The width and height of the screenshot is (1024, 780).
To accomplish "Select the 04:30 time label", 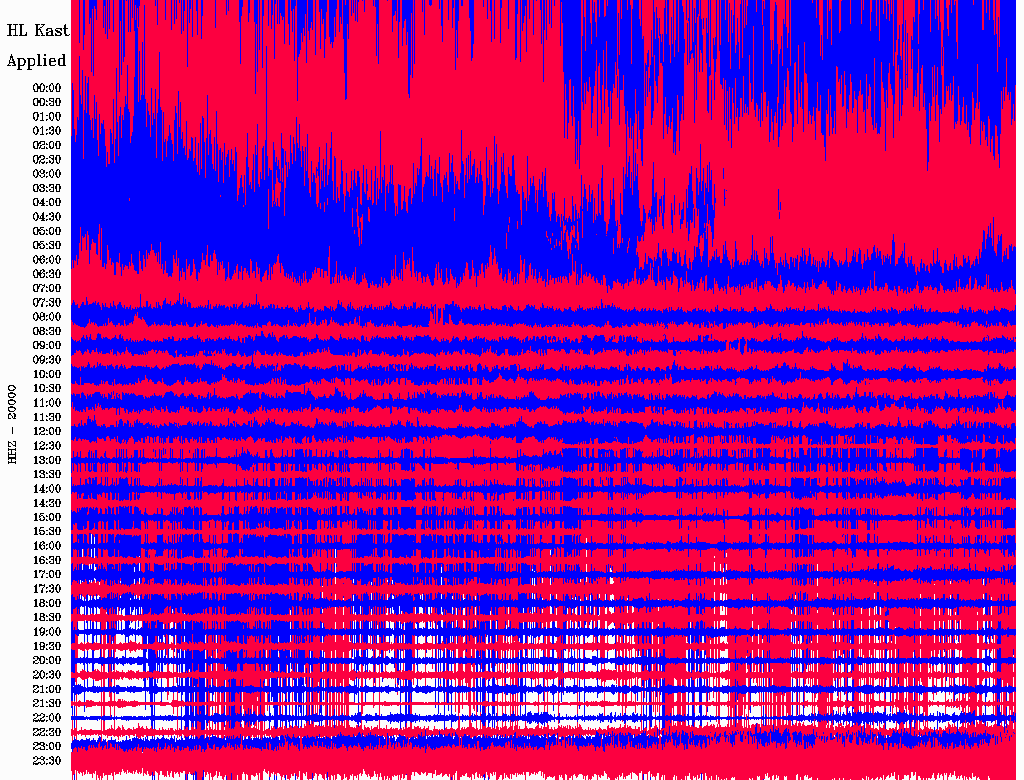I will point(47,217).
